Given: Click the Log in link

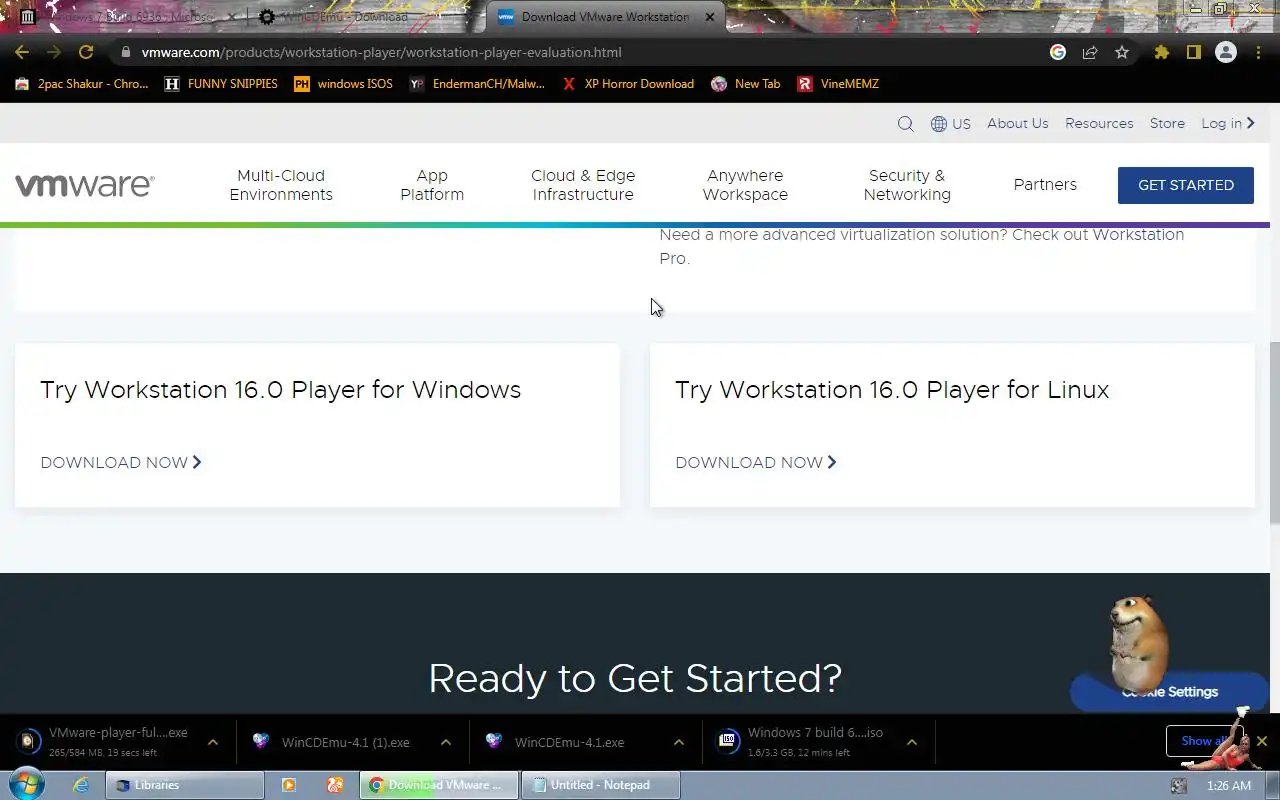Looking at the screenshot, I should tap(1228, 124).
